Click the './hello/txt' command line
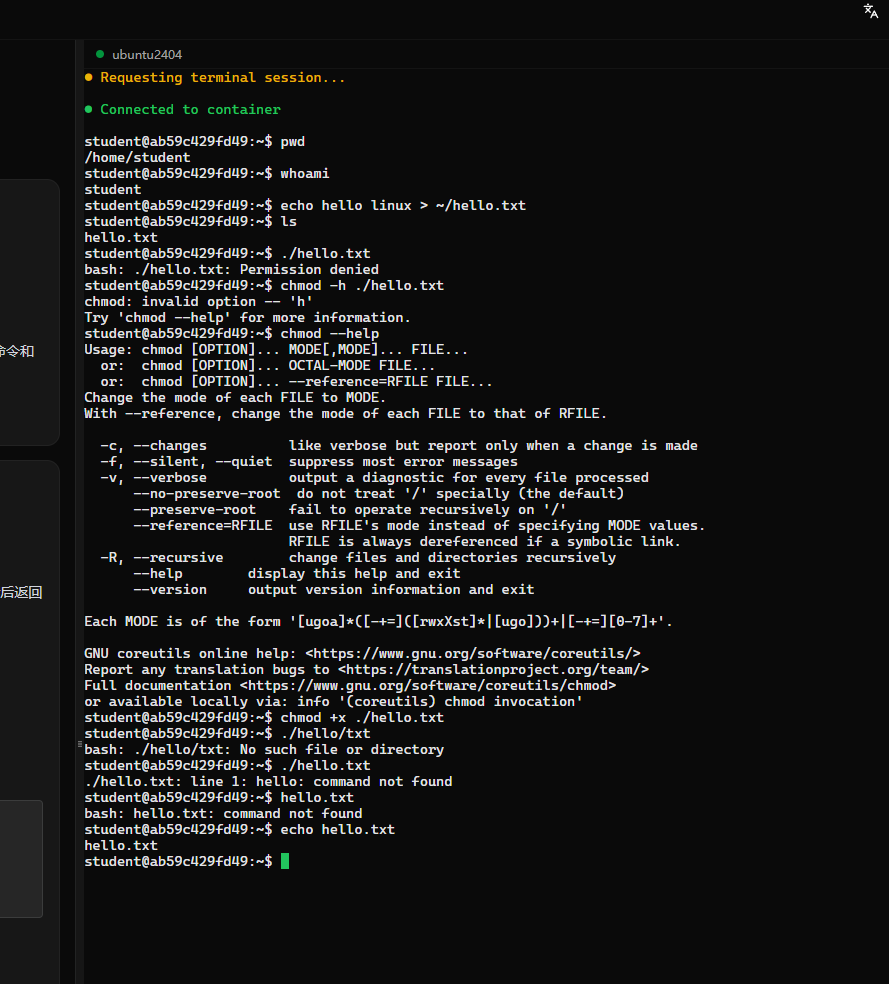Screen dimensions: 889x984 (x=227, y=734)
